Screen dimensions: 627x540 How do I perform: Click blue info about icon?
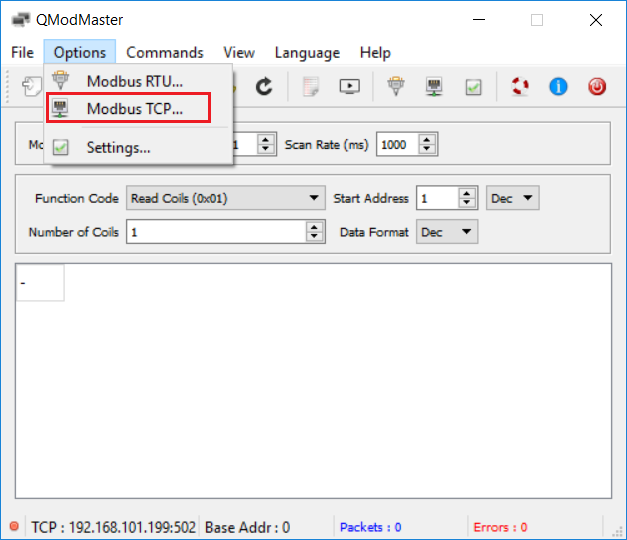[558, 86]
